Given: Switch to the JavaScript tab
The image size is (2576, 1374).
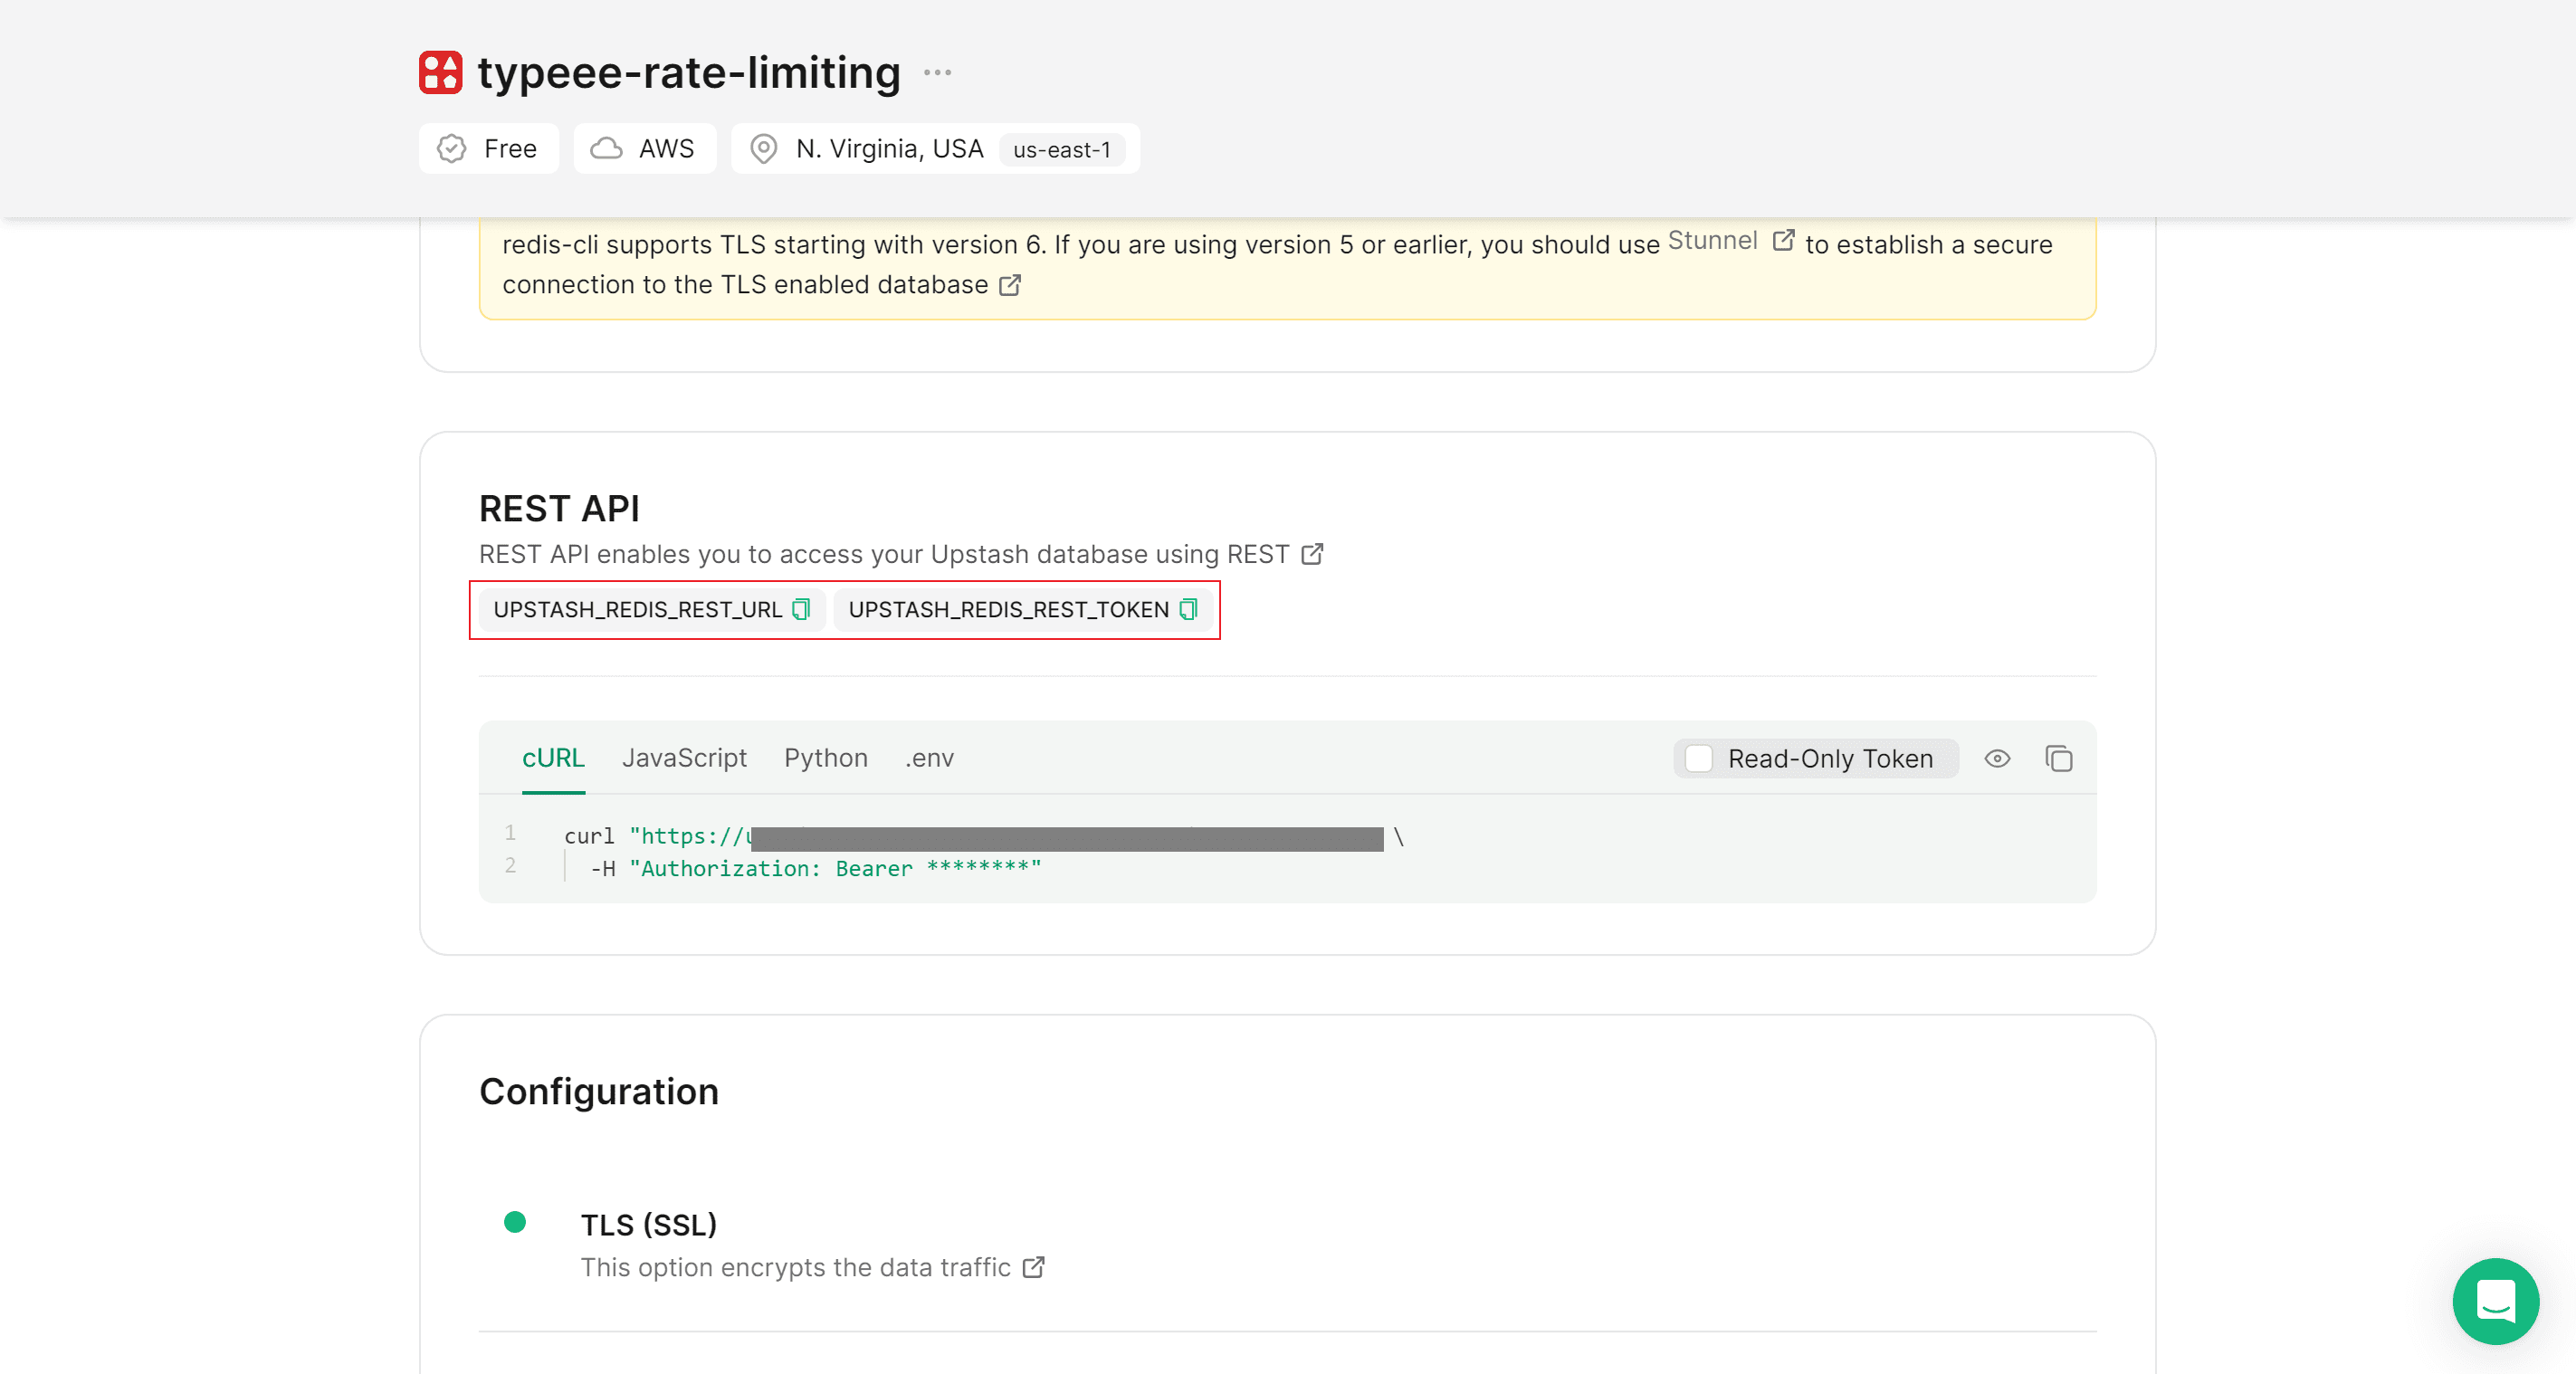Looking at the screenshot, I should point(684,758).
